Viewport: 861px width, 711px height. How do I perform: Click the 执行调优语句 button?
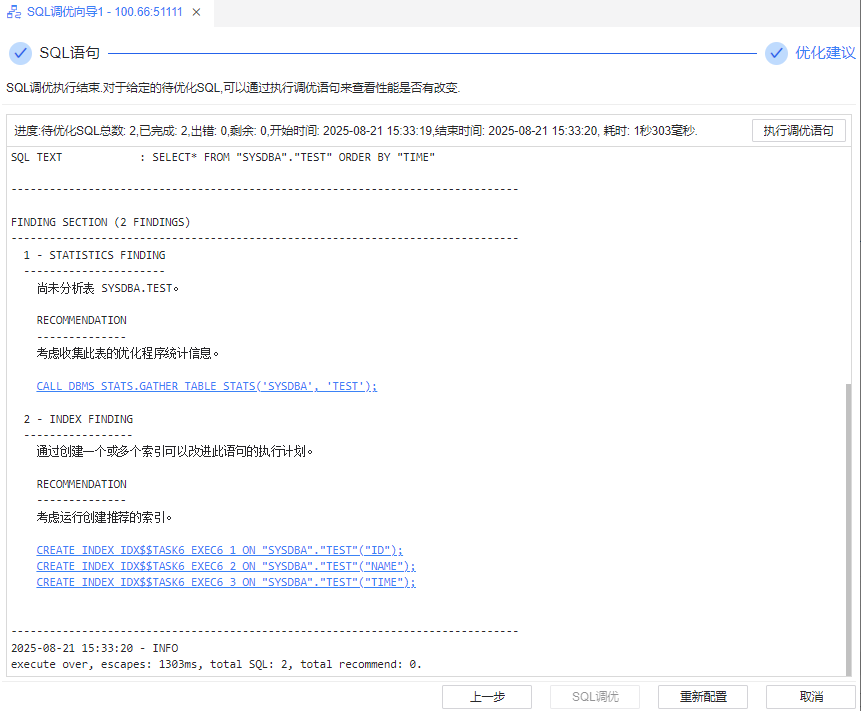click(x=798, y=131)
